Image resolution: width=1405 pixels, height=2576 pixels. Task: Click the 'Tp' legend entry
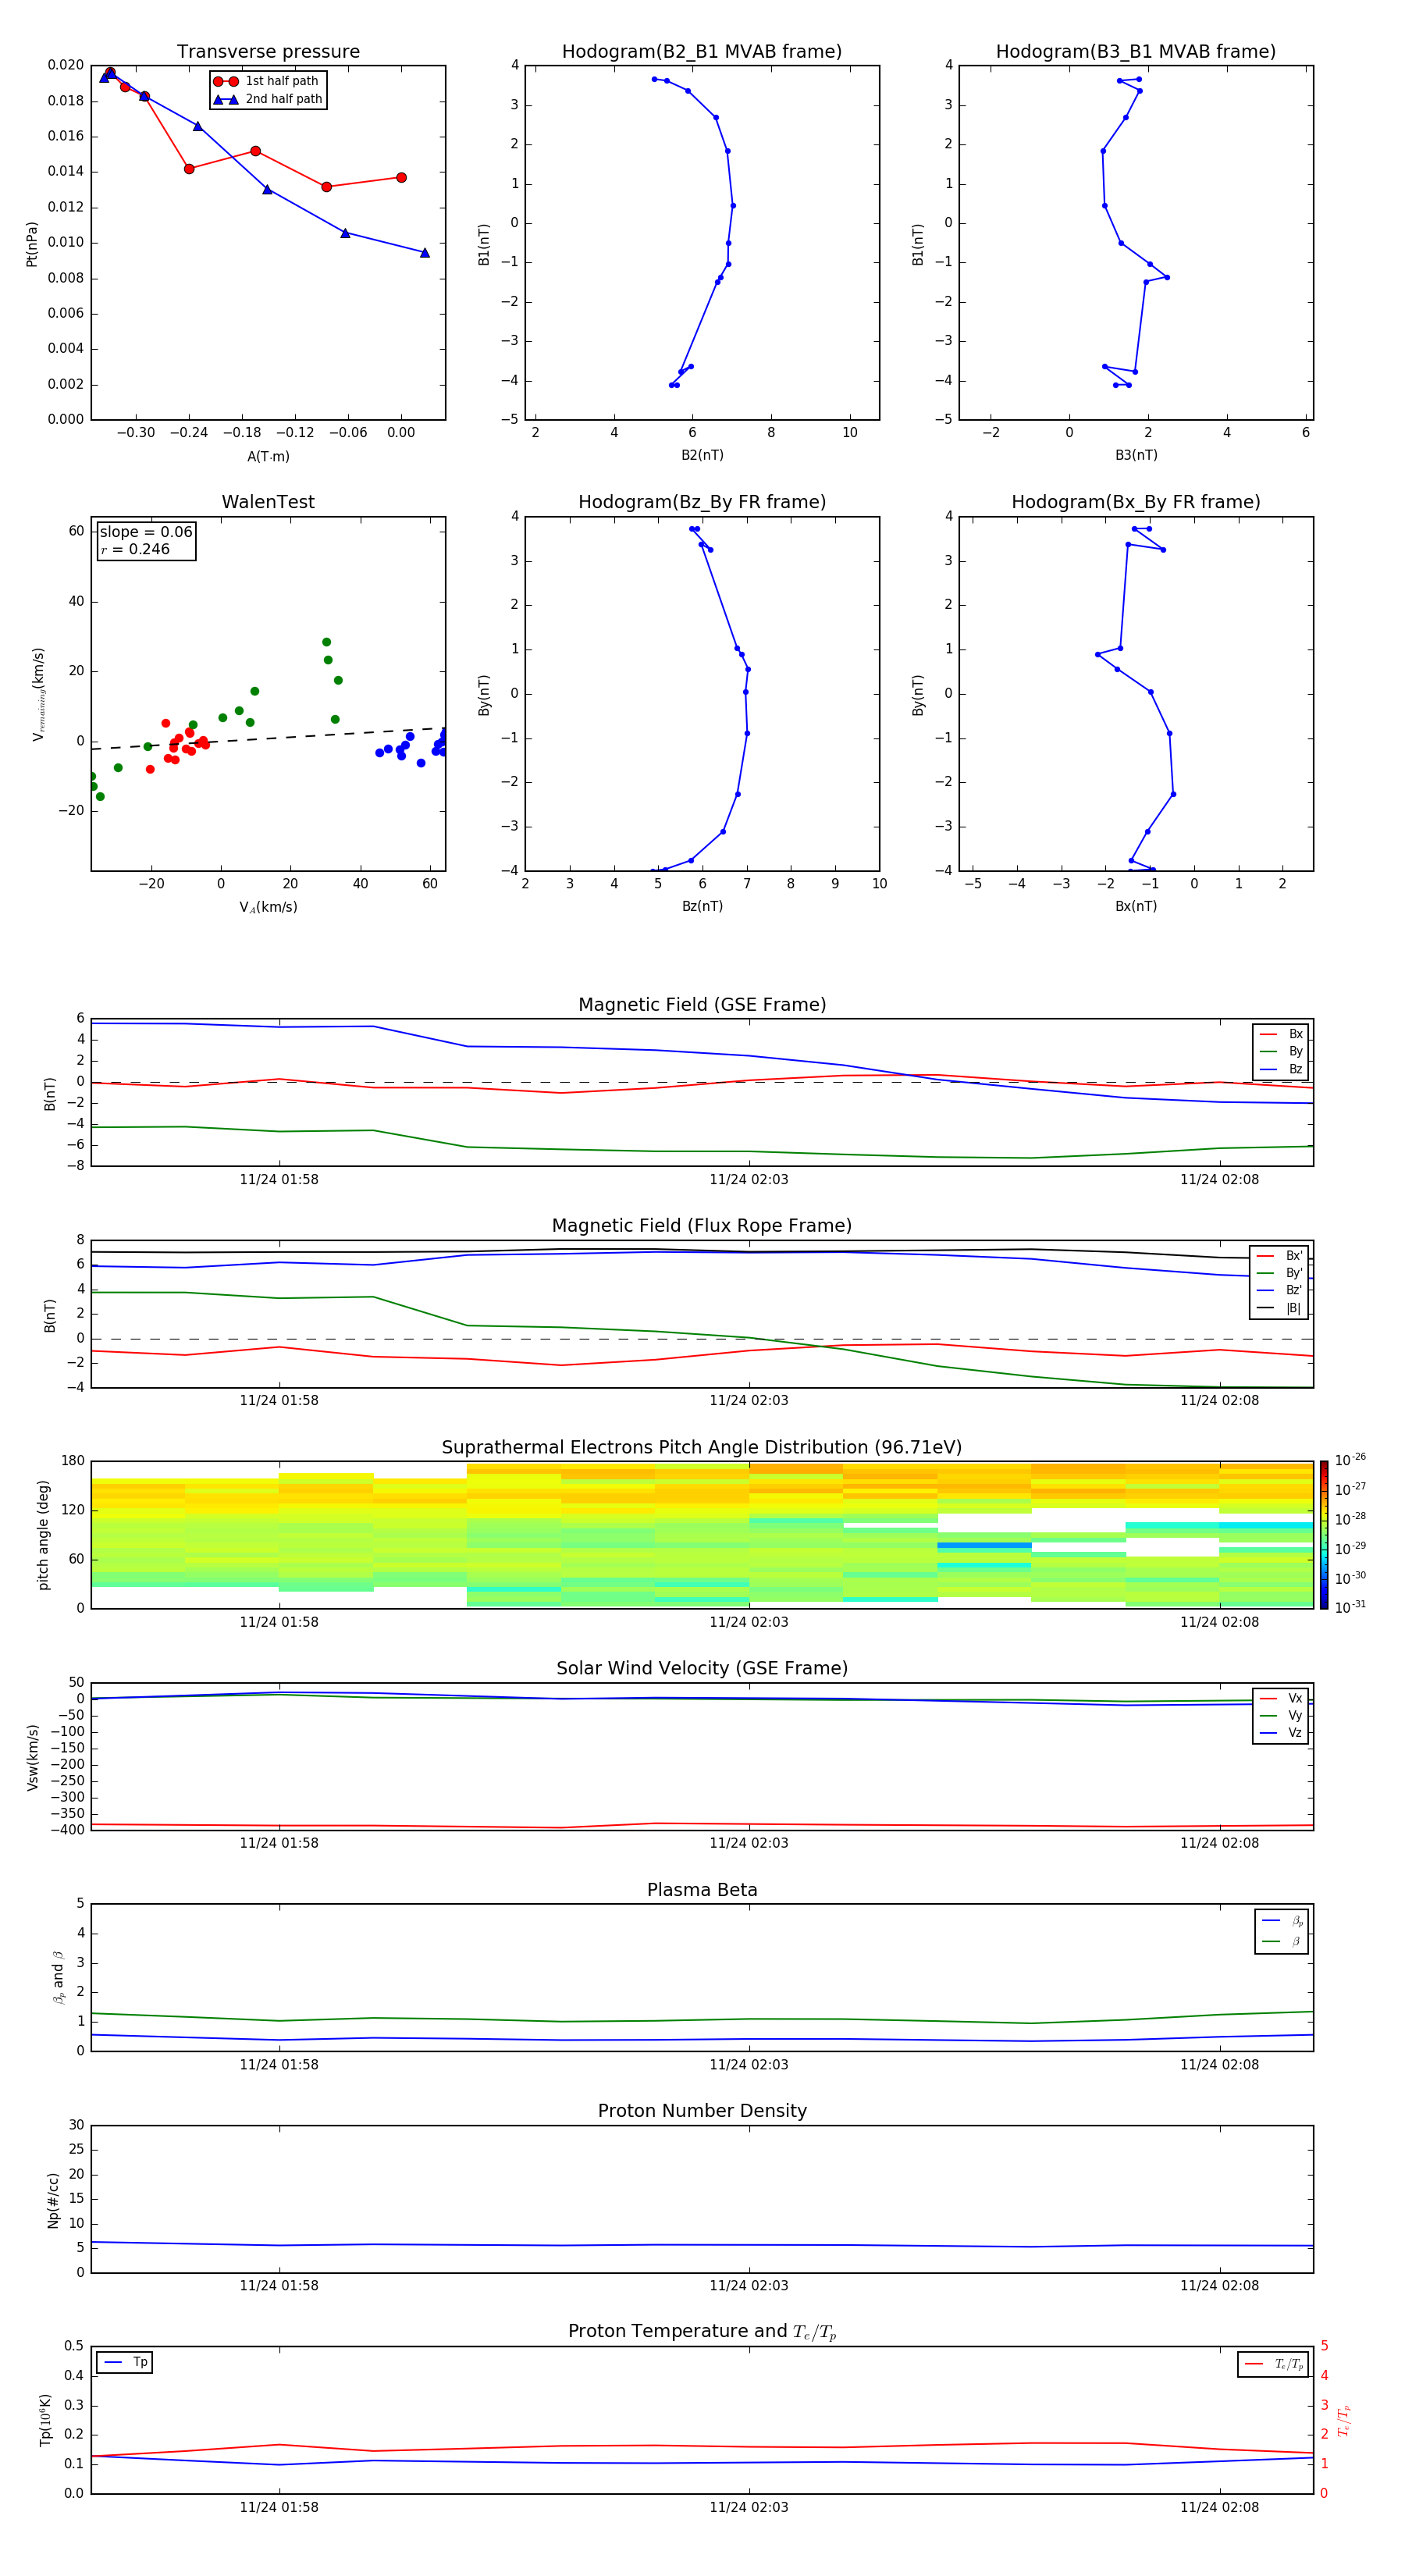coord(125,2362)
